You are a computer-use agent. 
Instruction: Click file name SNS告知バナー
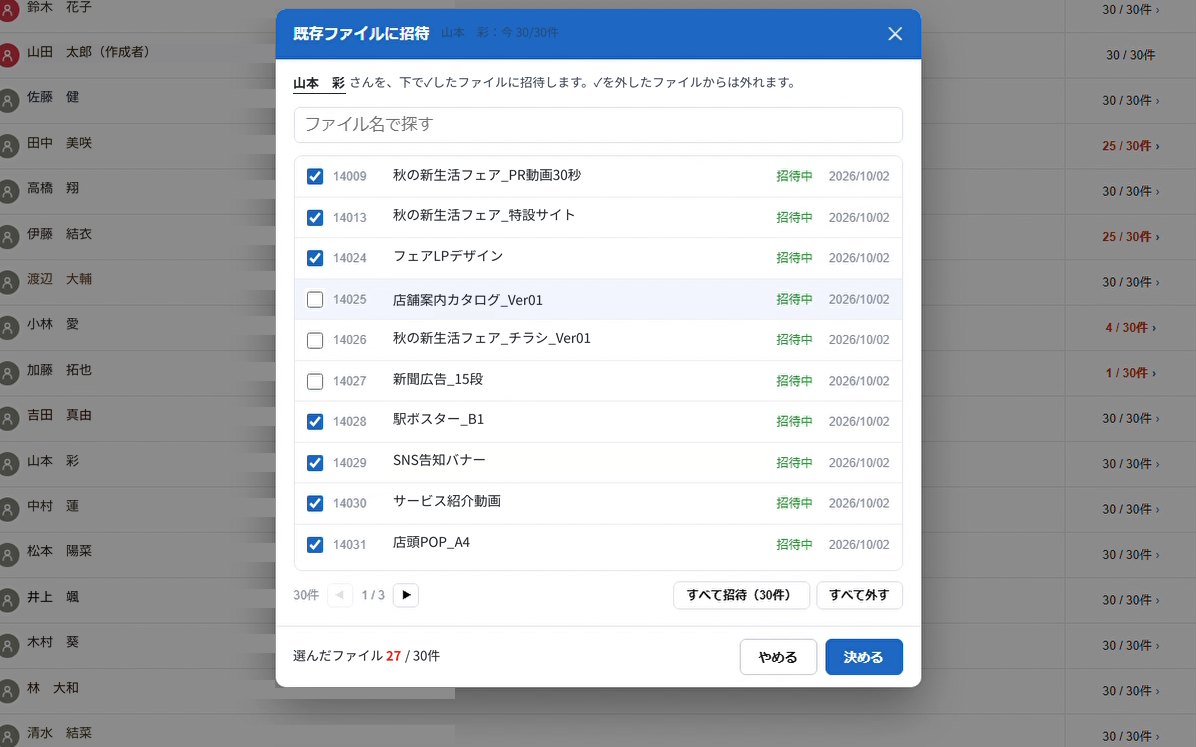439,460
